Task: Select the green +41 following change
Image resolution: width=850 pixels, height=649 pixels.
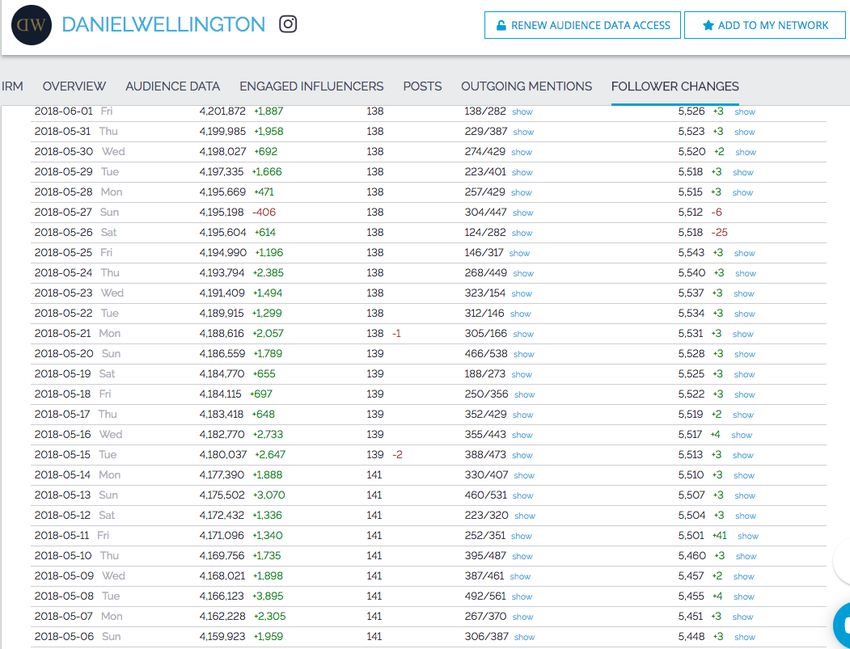Action: 719,536
